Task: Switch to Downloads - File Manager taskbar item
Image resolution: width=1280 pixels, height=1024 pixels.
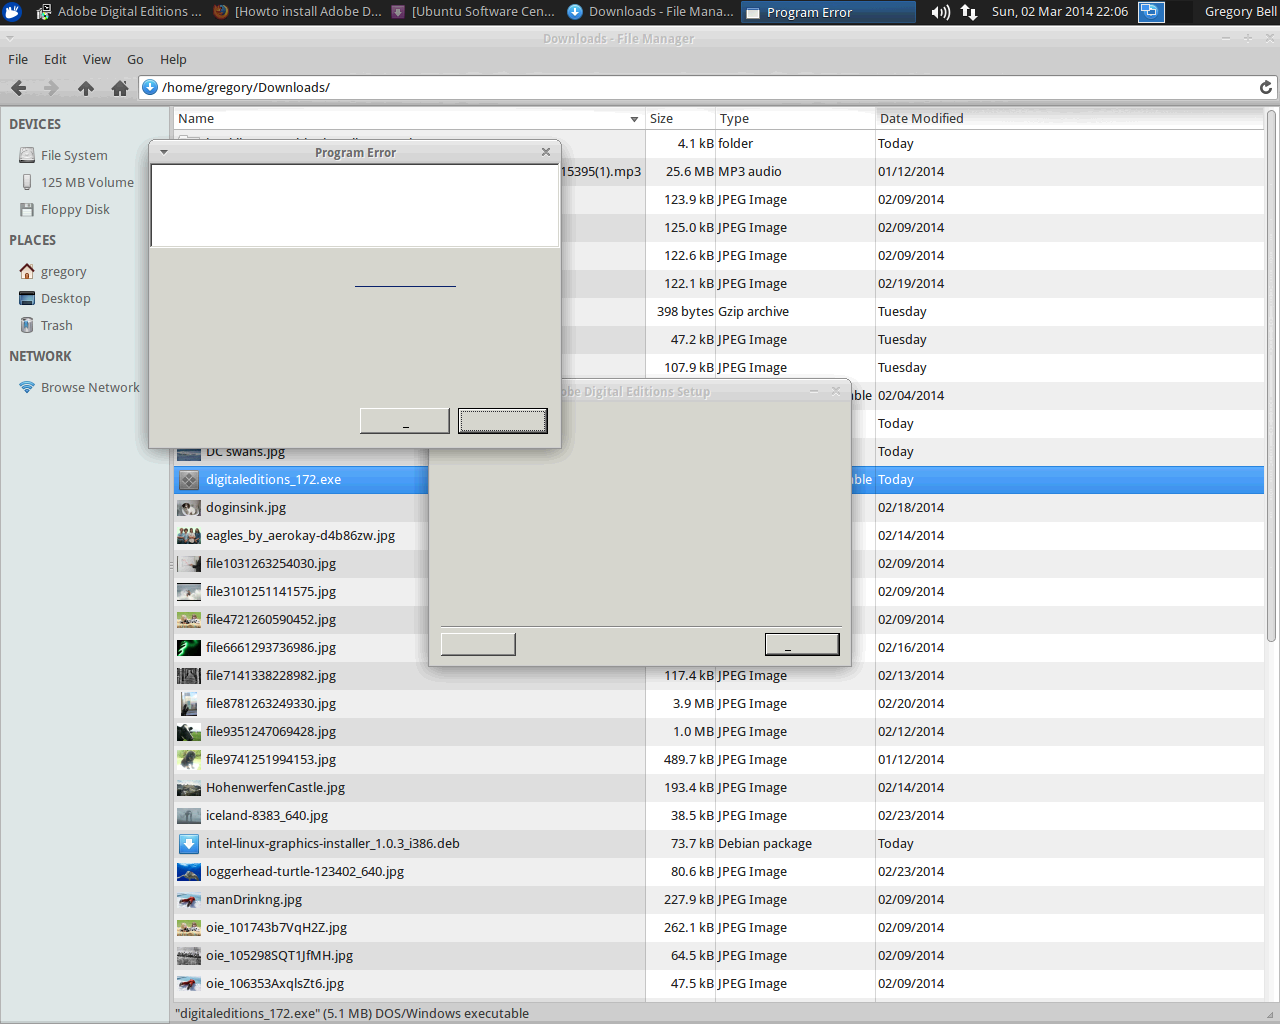Action: click(651, 12)
